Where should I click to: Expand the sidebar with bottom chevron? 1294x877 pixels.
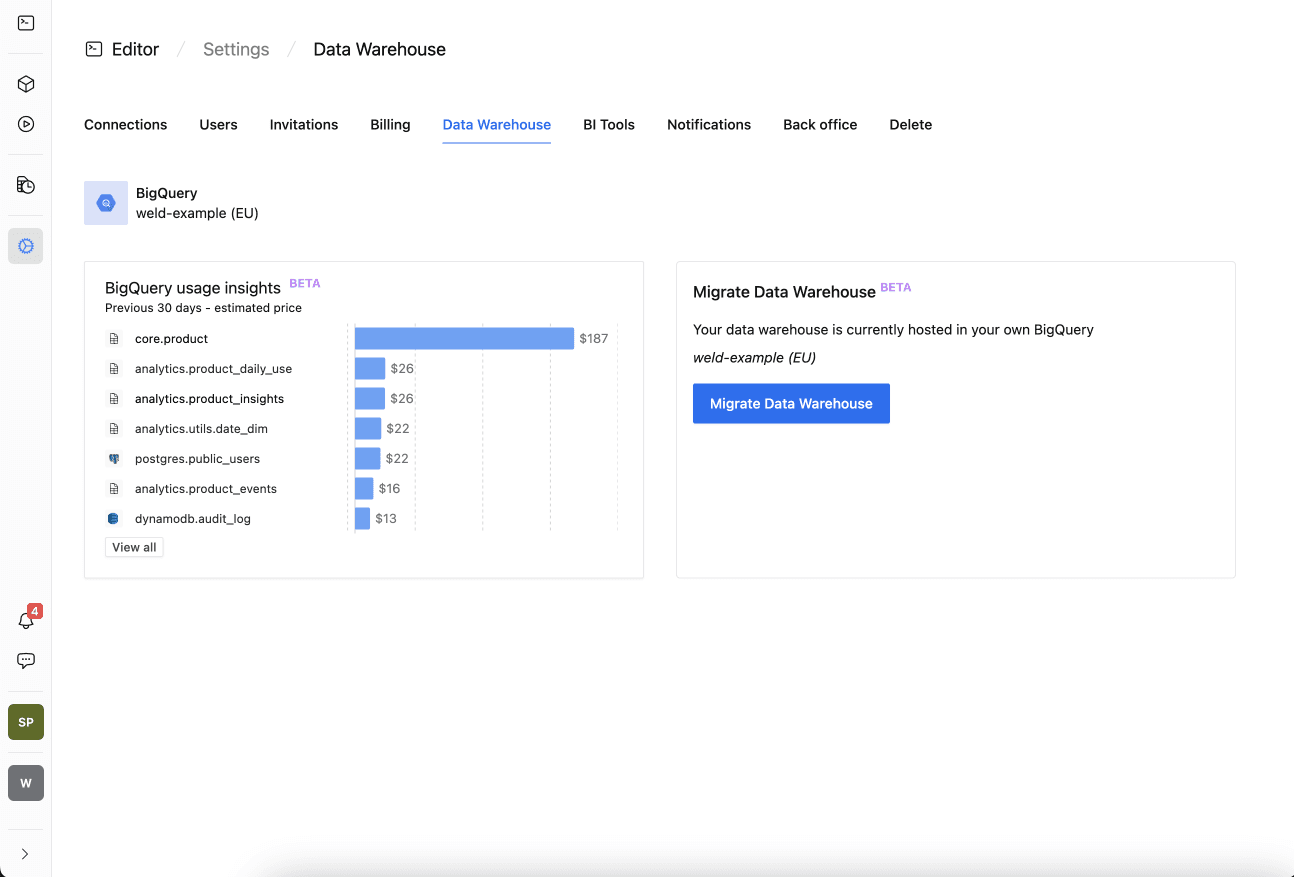(25, 854)
